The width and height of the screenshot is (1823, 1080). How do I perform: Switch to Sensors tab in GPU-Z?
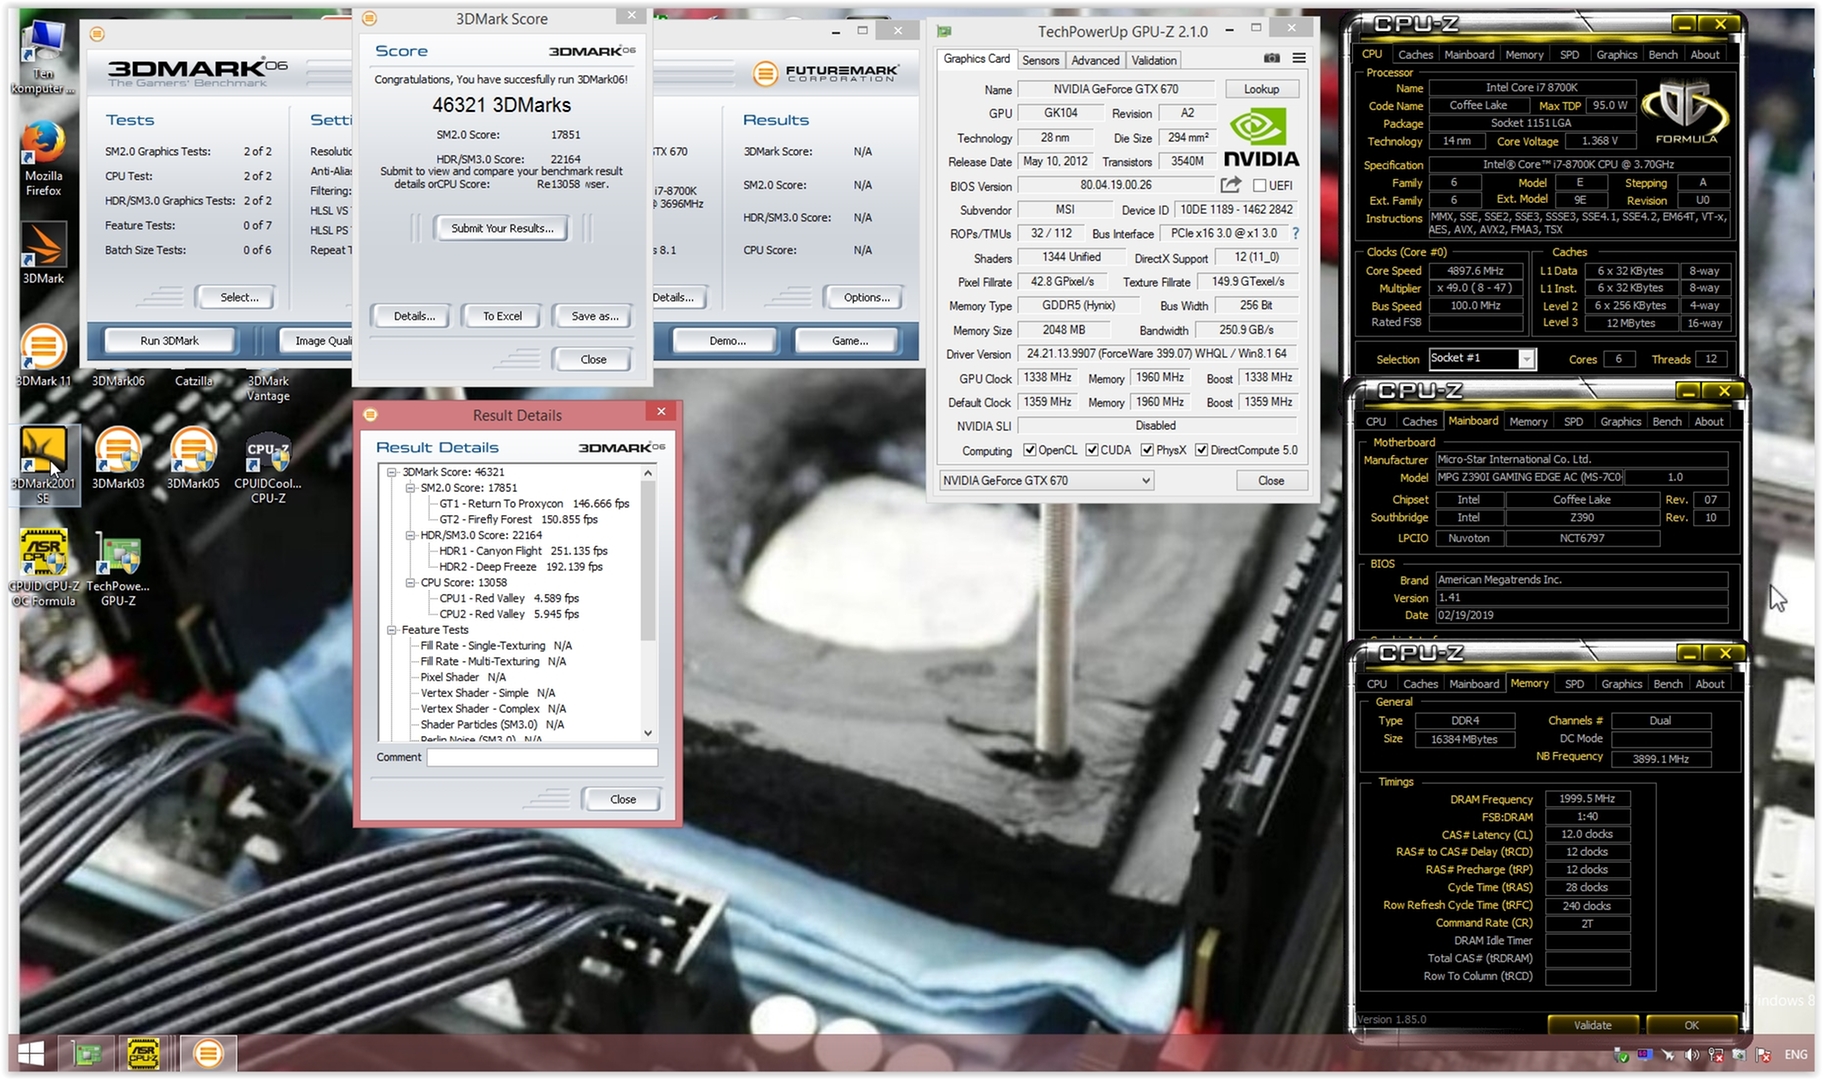1040,60
